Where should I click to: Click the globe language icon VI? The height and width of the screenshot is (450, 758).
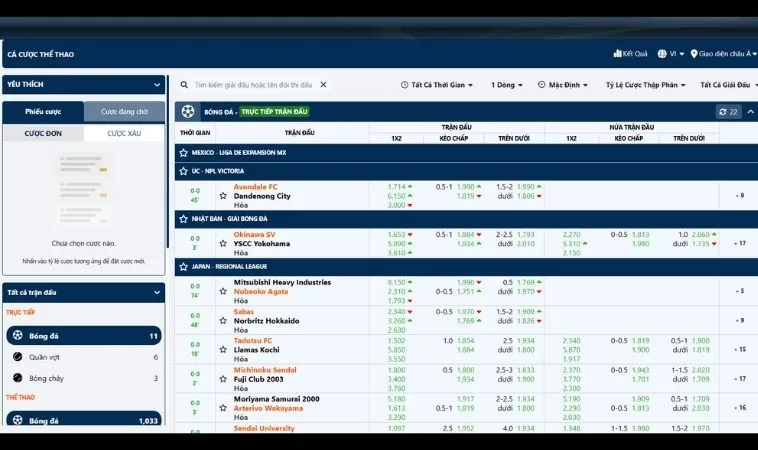[662, 54]
